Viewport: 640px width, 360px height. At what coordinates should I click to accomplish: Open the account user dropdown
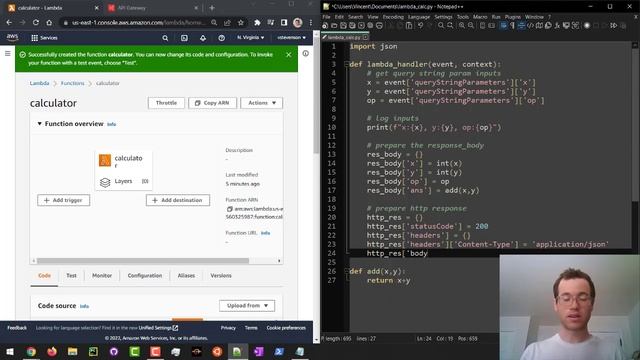pyautogui.click(x=291, y=38)
